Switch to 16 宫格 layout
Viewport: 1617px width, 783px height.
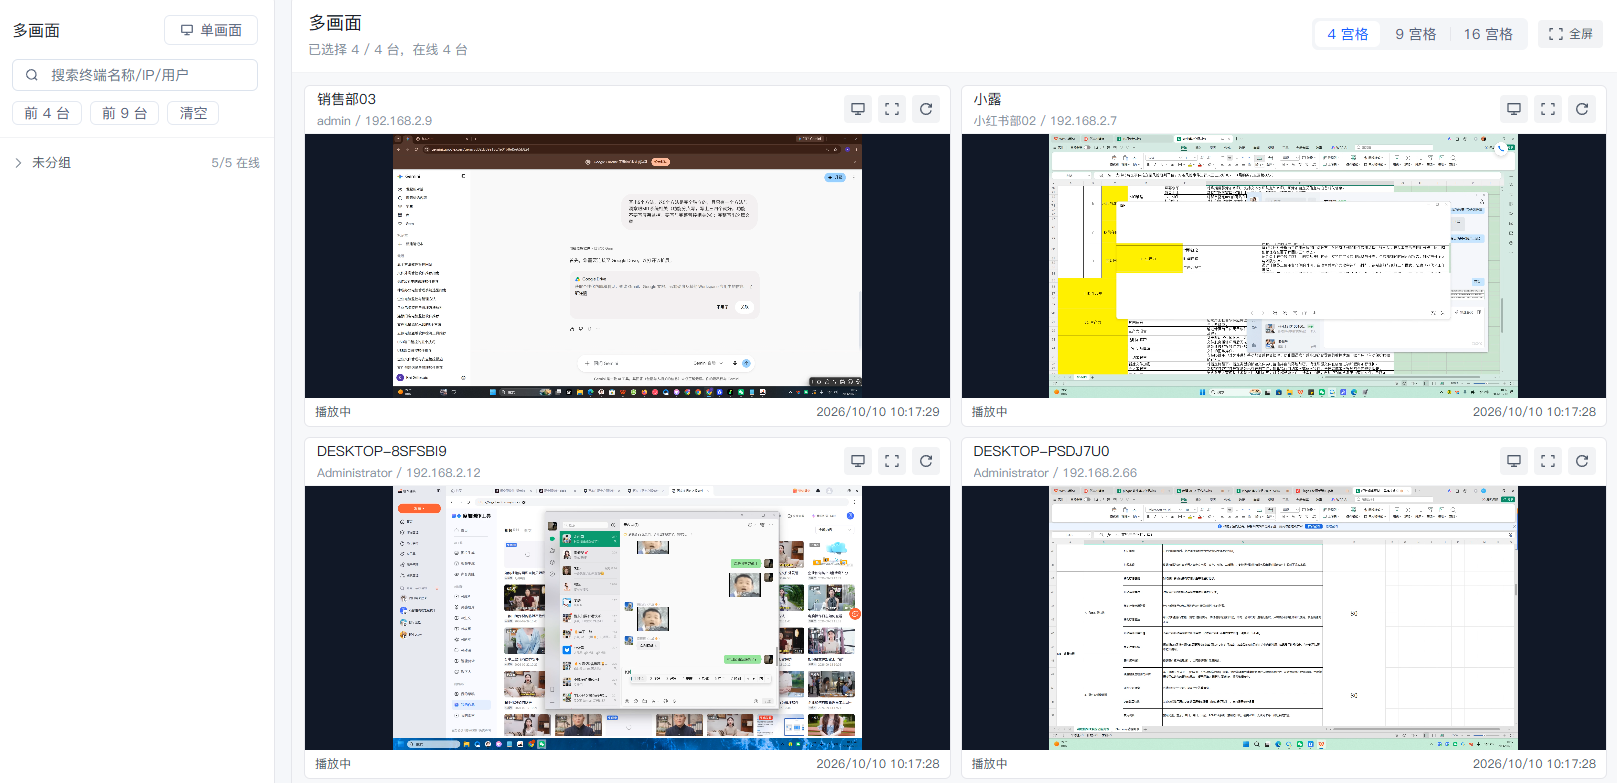point(1488,34)
